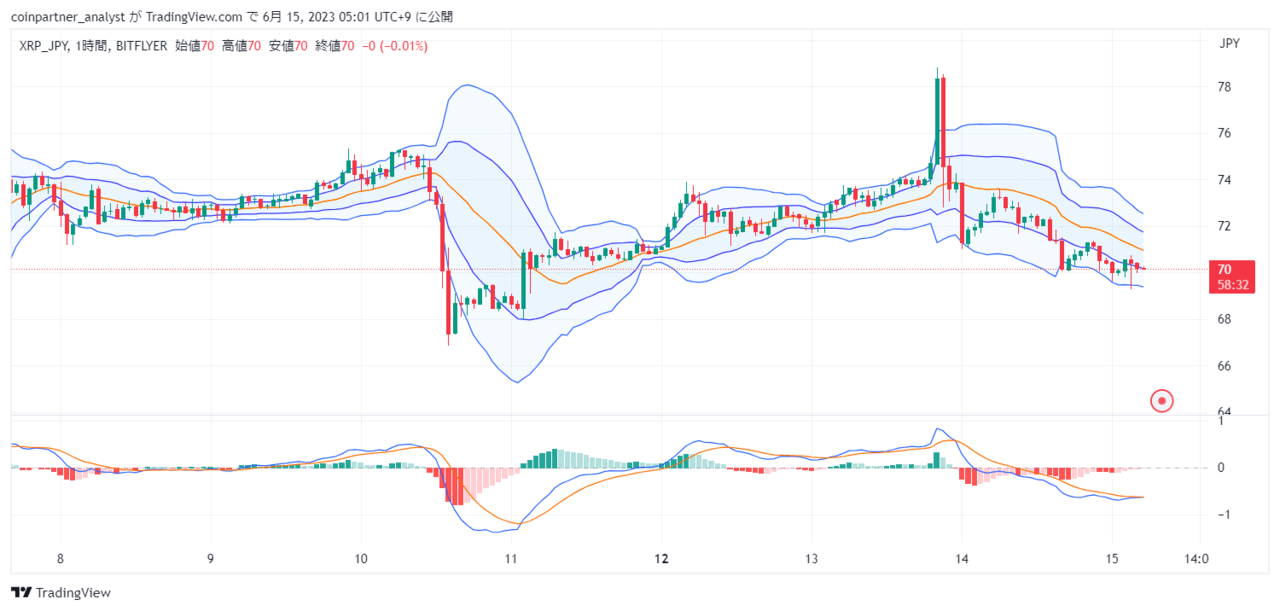1280x611 pixels.
Task: Click the 終値70 close value in header
Action: pyautogui.click(x=335, y=46)
